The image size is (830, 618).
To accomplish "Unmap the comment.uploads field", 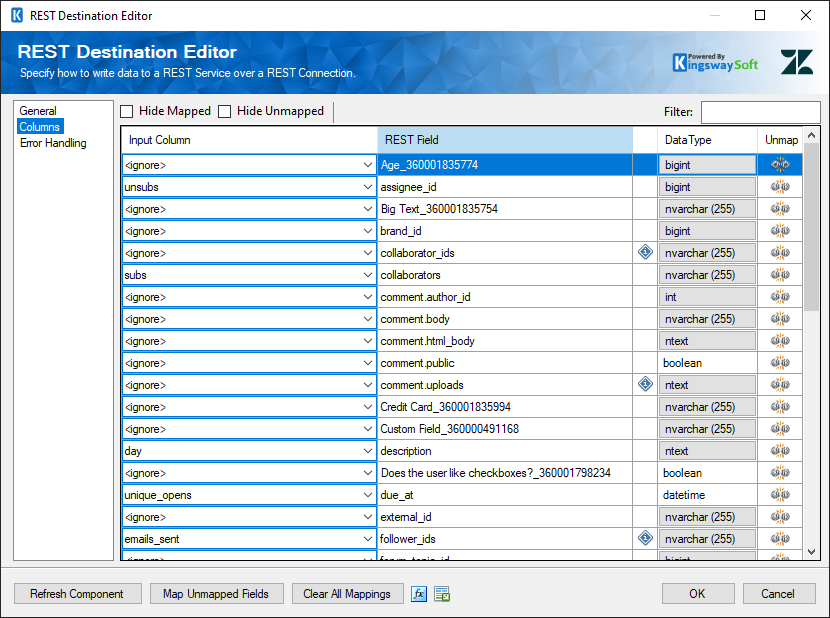I will (x=780, y=384).
